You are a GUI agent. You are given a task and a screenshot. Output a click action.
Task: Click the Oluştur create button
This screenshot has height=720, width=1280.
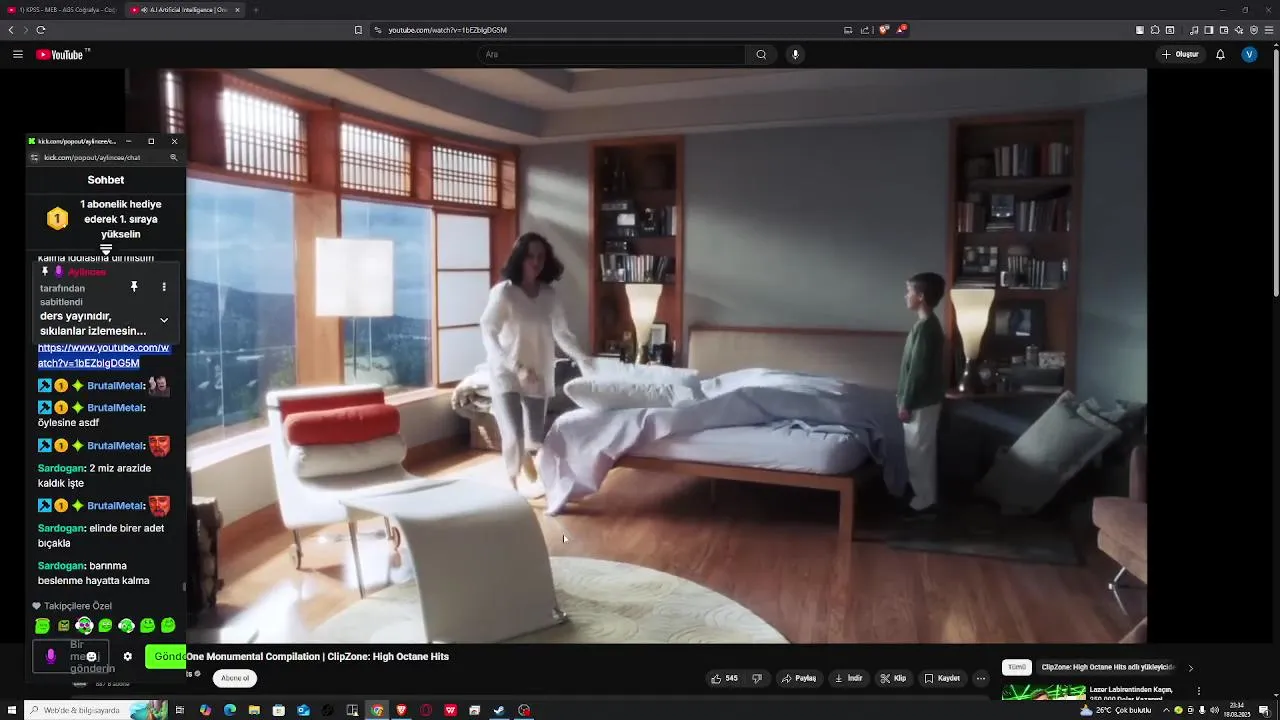coord(1180,54)
